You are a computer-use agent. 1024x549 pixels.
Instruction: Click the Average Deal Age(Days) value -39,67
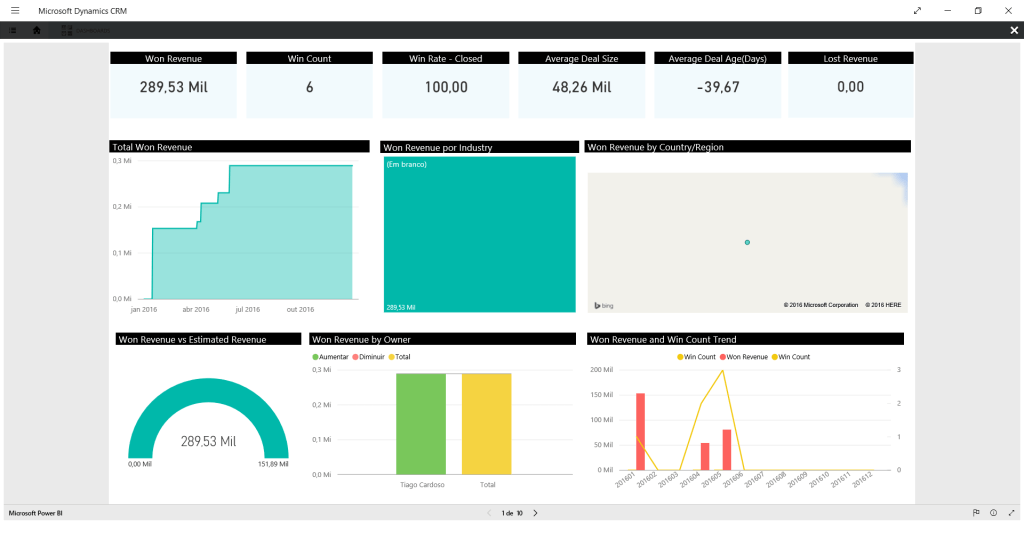(x=718, y=87)
